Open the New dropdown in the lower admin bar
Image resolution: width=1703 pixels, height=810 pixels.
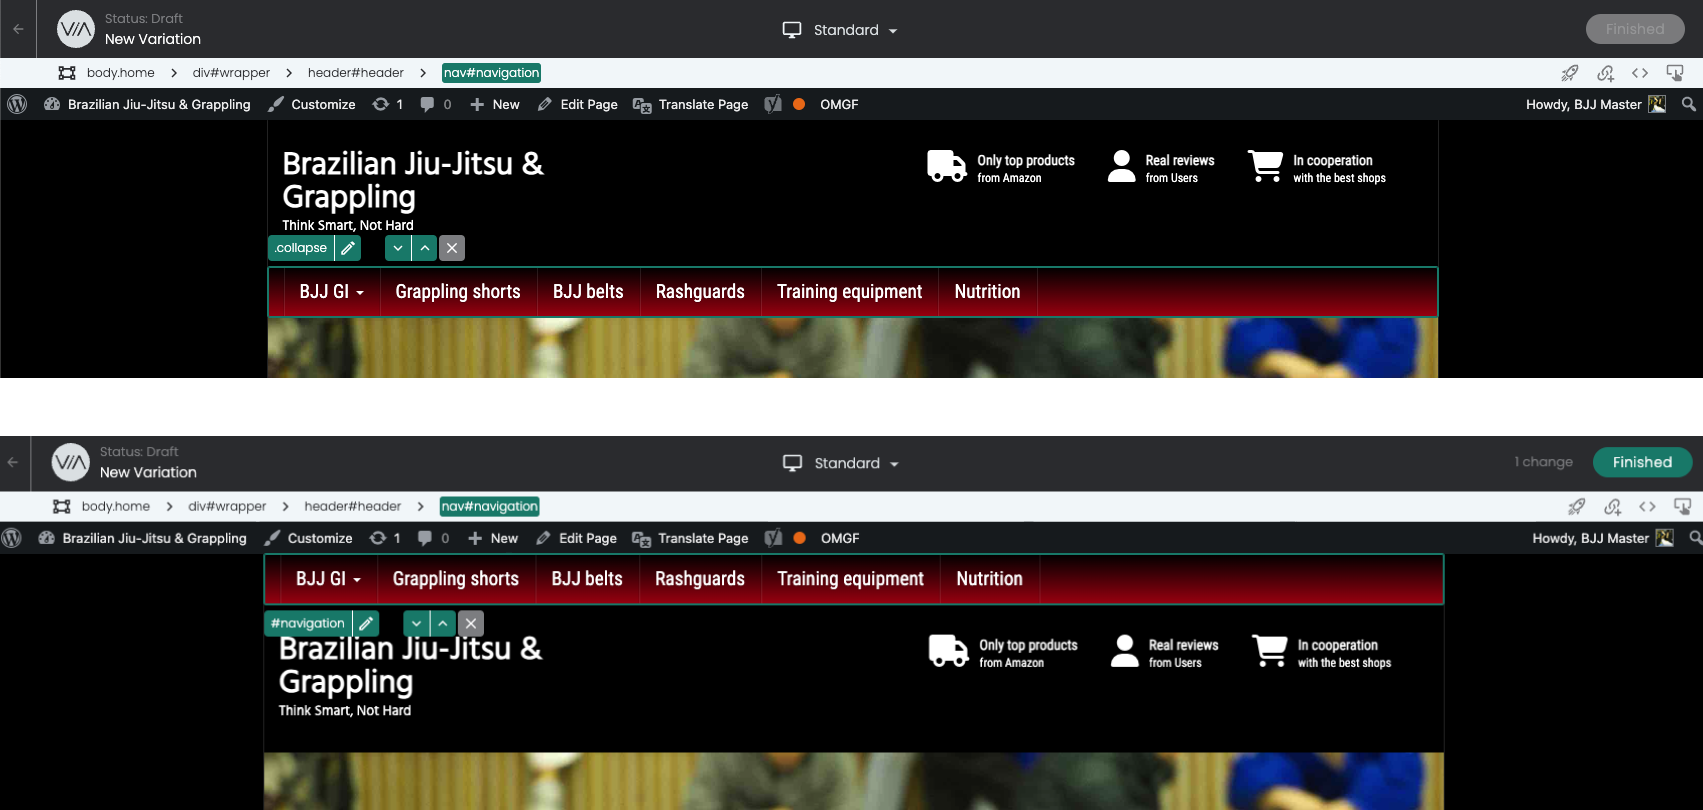(x=494, y=538)
